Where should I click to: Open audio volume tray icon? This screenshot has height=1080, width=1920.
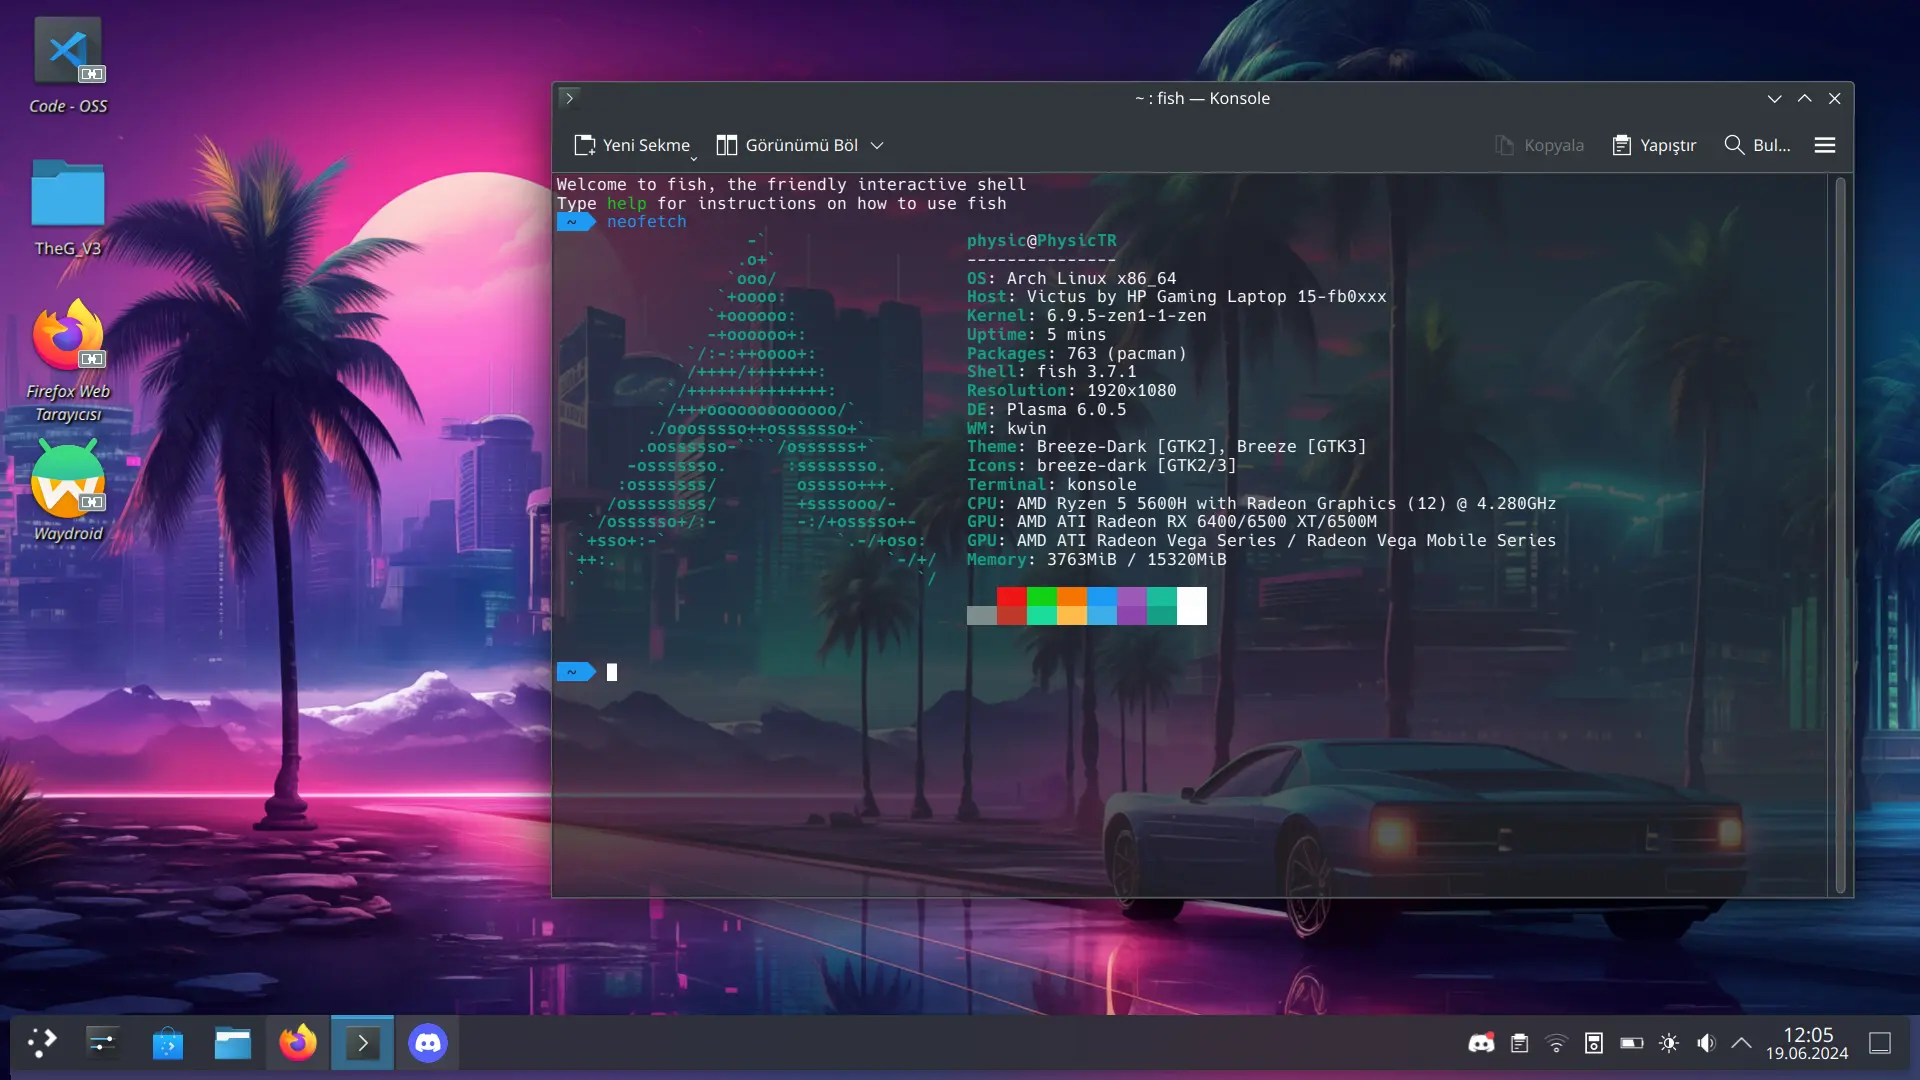pos(1706,1043)
